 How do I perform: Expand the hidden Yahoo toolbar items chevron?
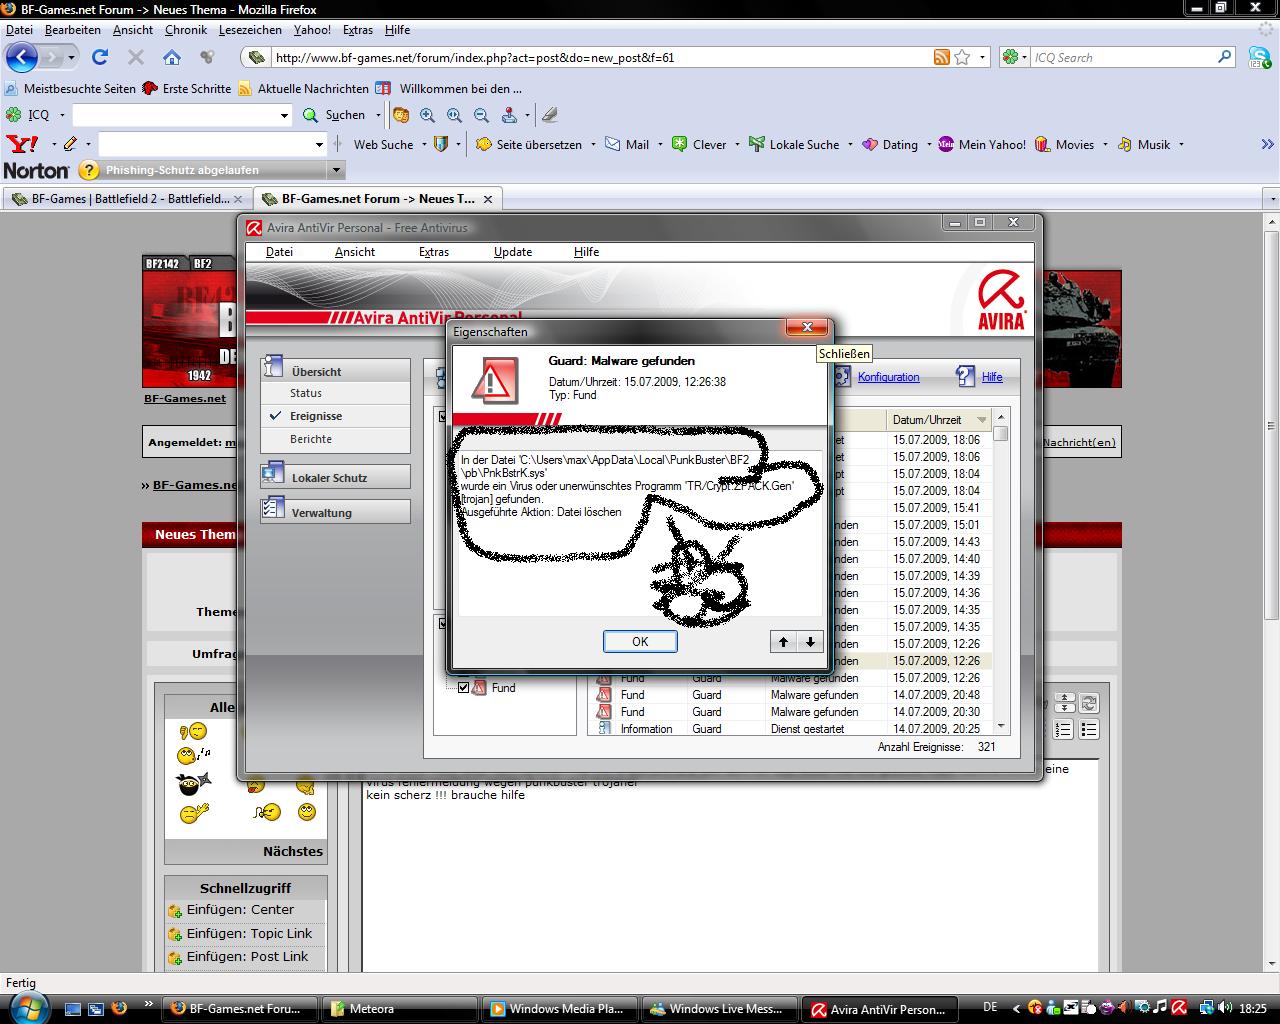[1268, 144]
